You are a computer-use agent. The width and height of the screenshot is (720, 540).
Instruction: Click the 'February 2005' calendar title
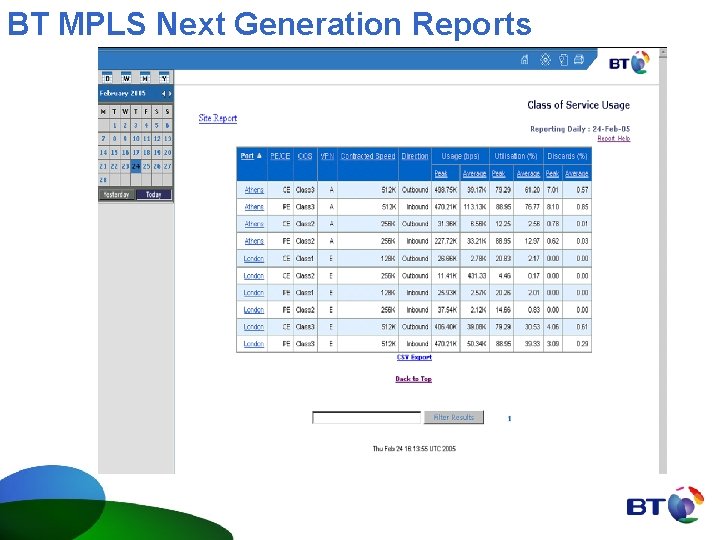(123, 93)
